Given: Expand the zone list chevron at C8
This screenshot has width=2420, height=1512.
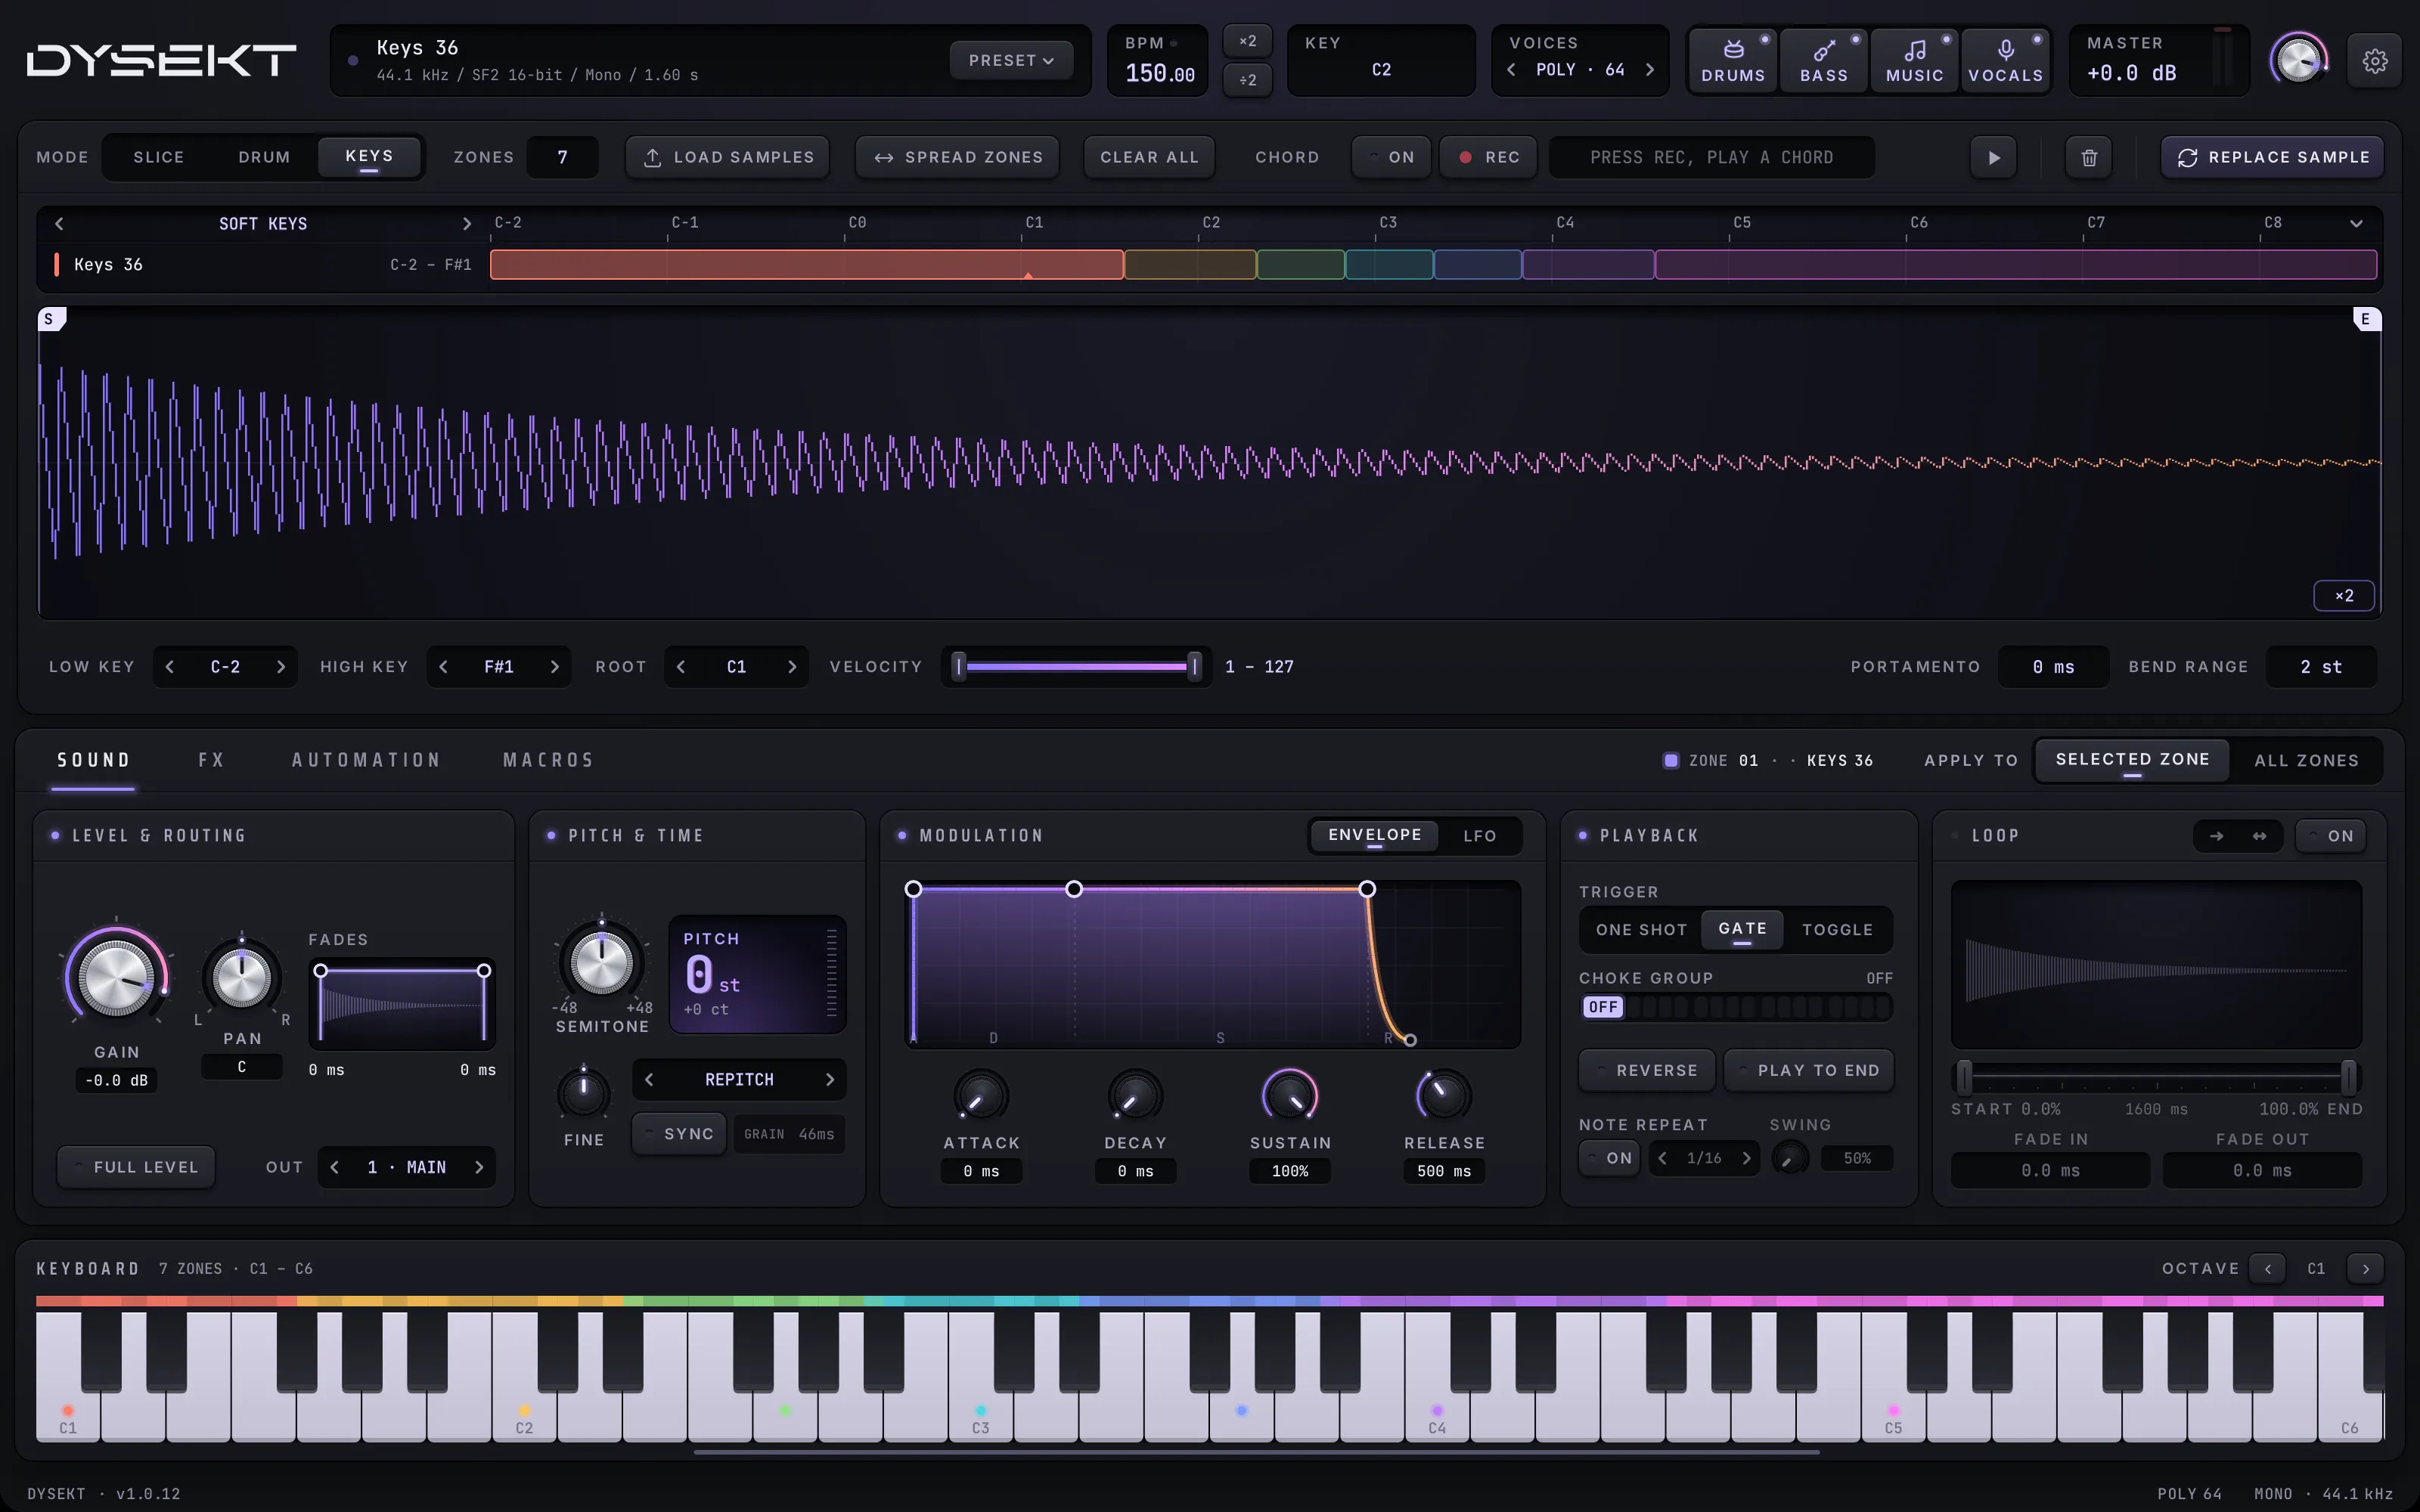Looking at the screenshot, I should pyautogui.click(x=2355, y=223).
